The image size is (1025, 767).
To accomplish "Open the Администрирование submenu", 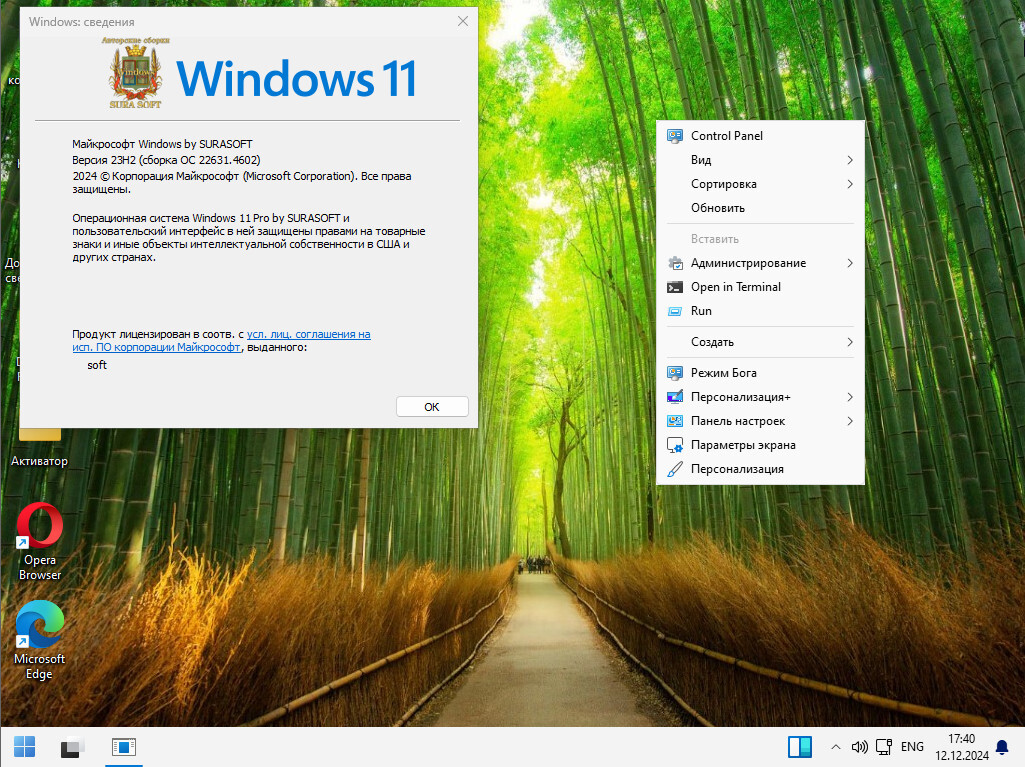I will [760, 263].
